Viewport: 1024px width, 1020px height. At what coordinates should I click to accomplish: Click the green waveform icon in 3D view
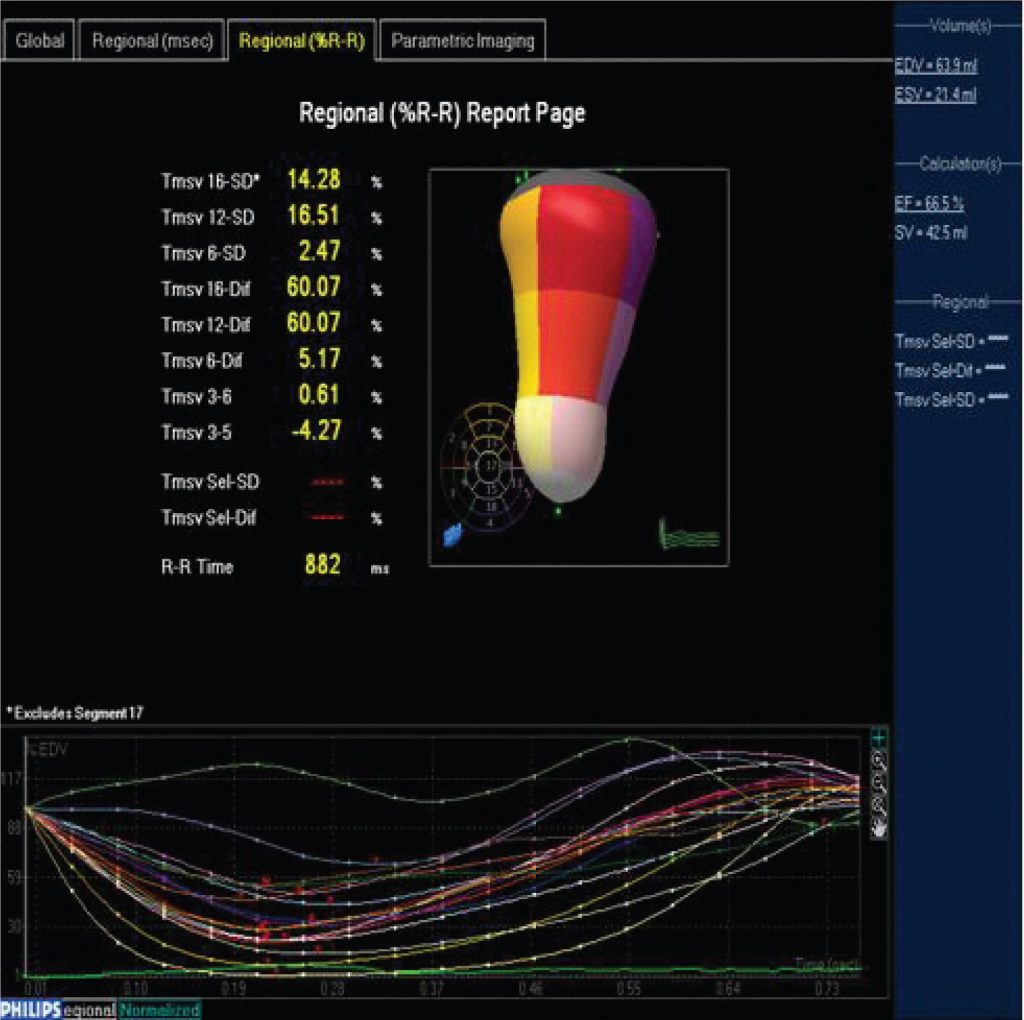(x=689, y=535)
